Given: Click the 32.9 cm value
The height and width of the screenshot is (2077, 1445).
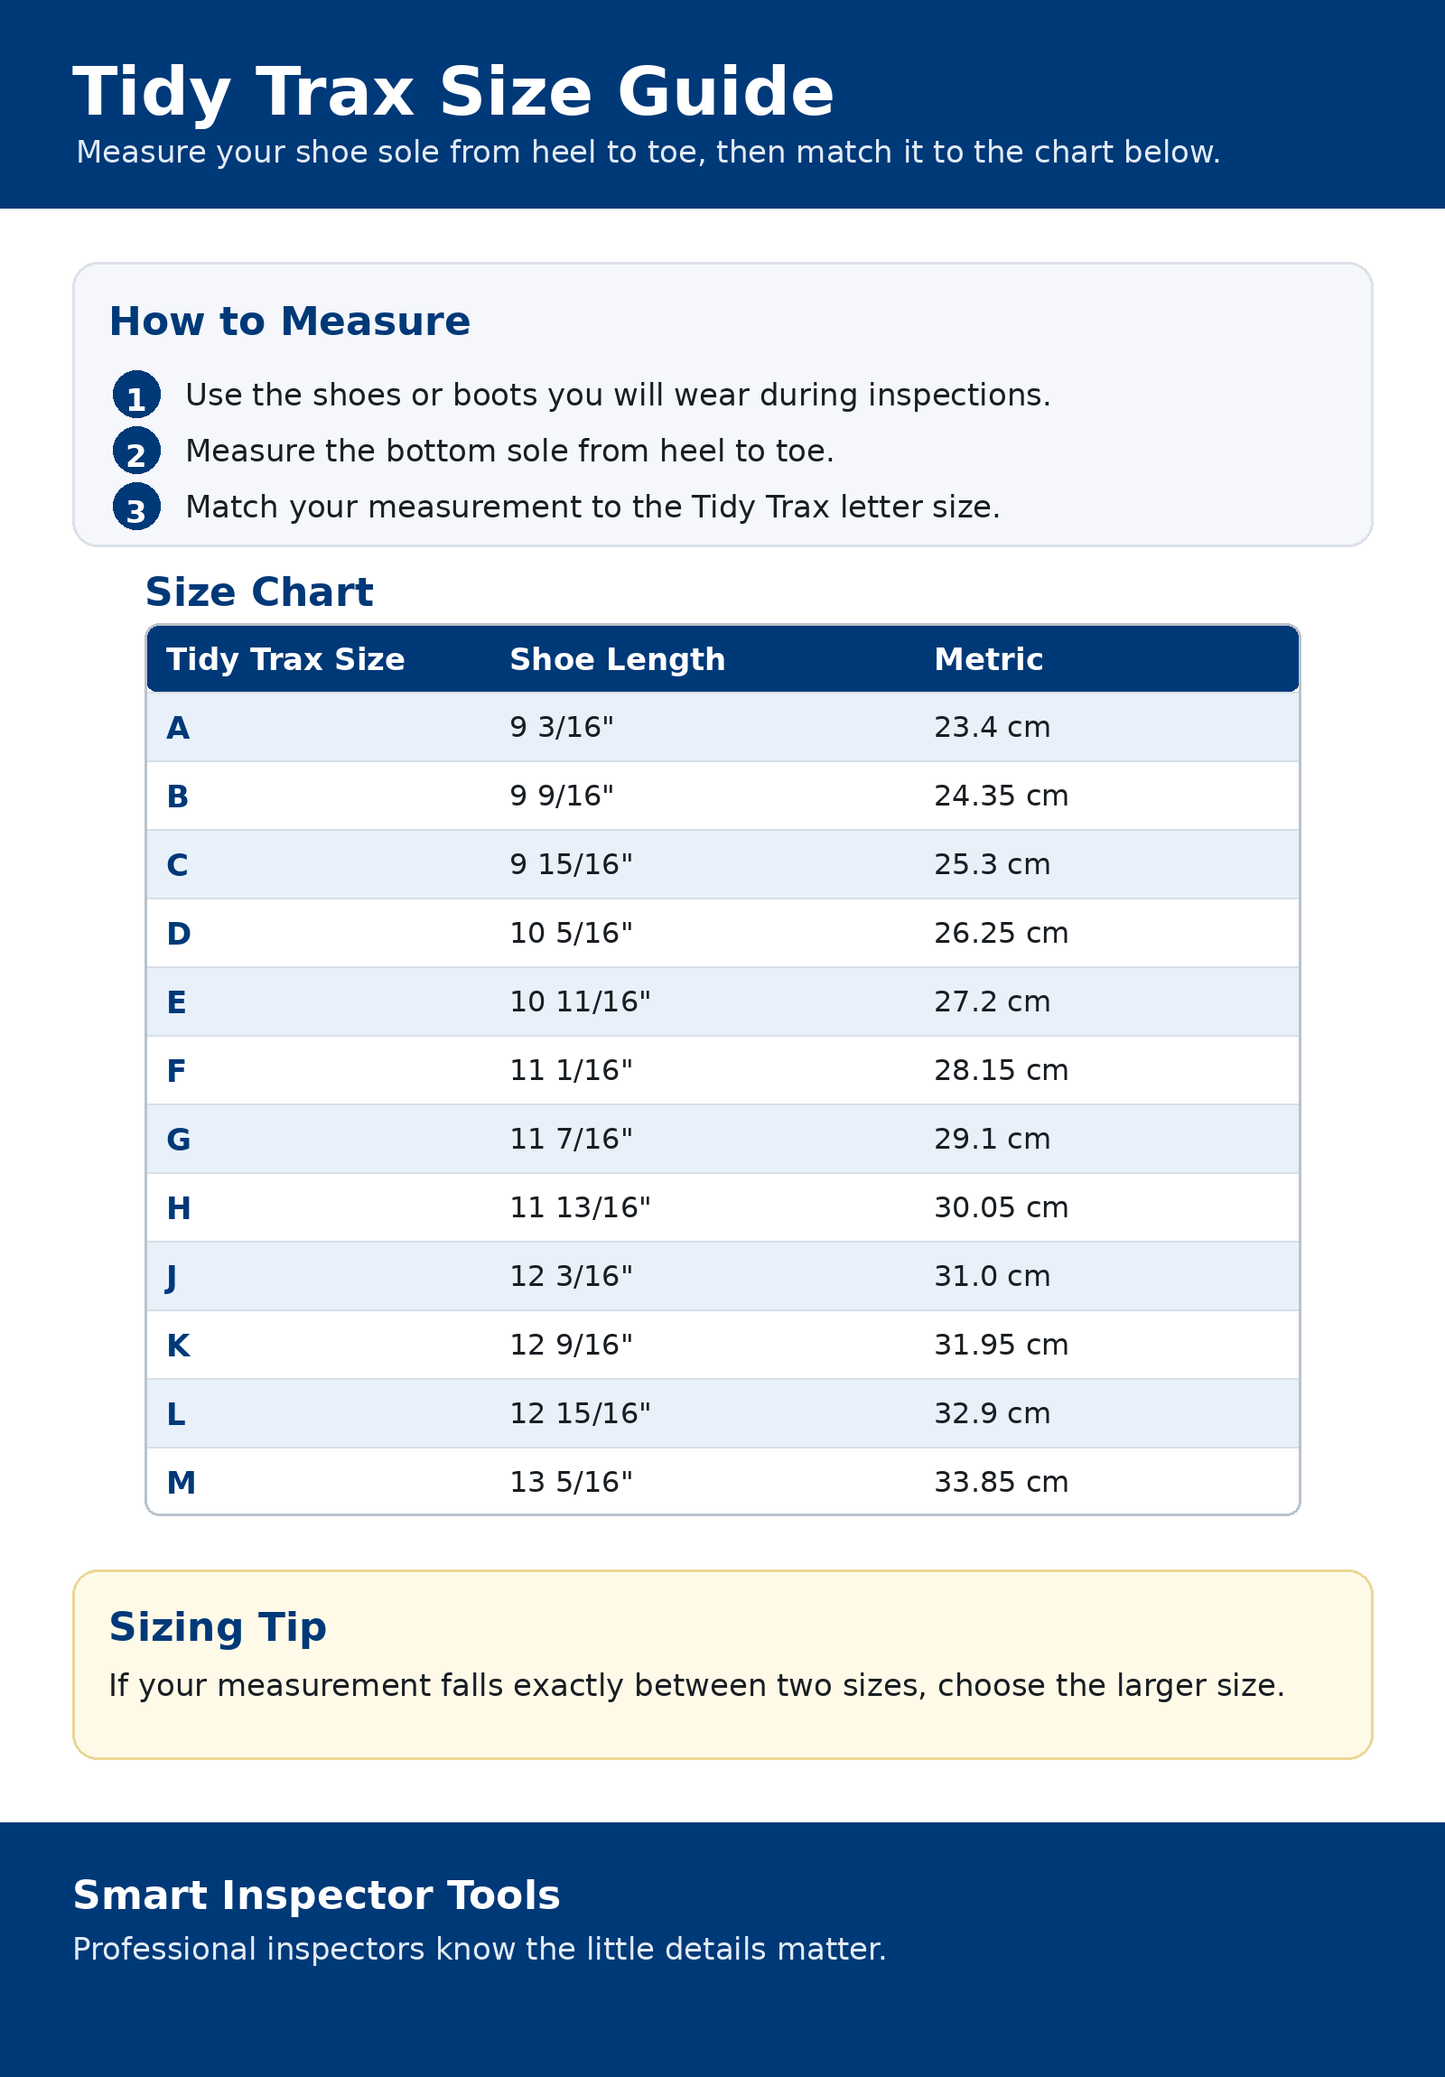Looking at the screenshot, I should [x=992, y=1413].
